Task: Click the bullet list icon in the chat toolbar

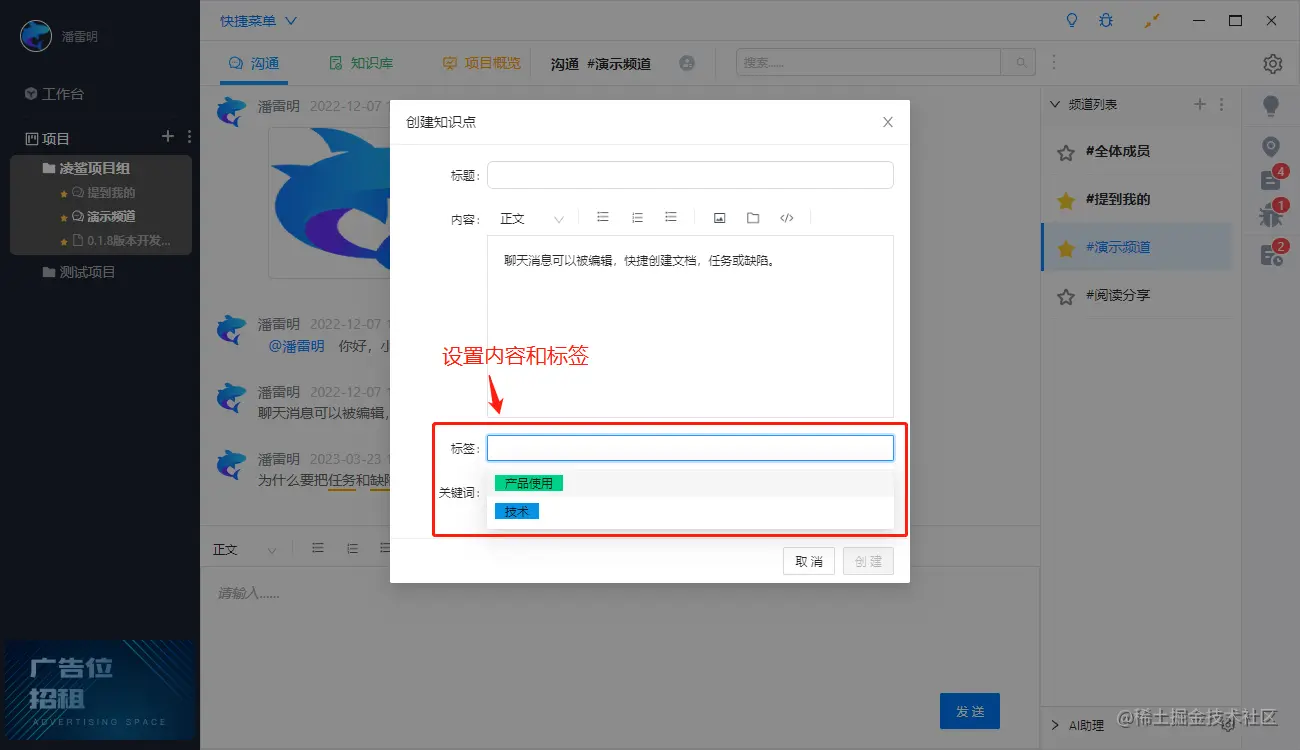Action: pos(318,548)
